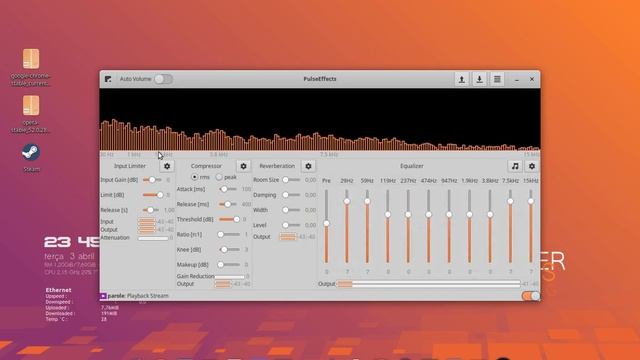The image size is (640, 360).
Task: Adjust the Reverberation Level slider
Action: tap(292, 225)
